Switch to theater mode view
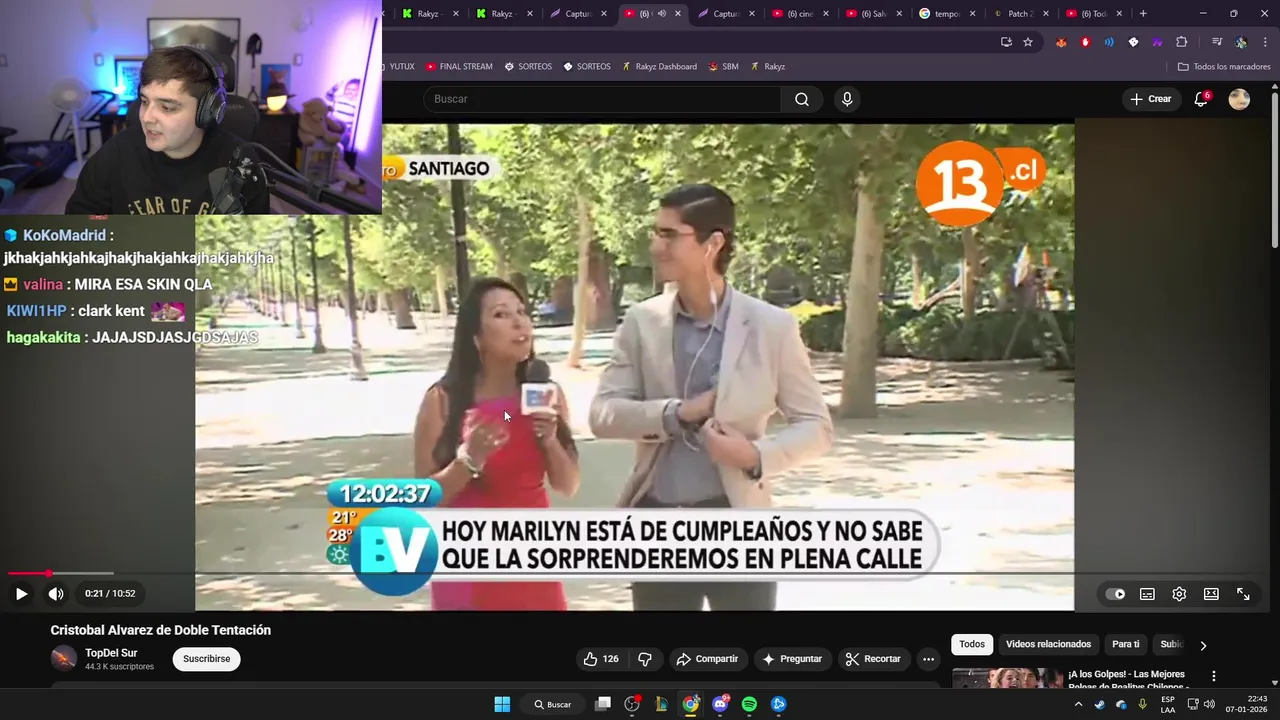 1211,594
